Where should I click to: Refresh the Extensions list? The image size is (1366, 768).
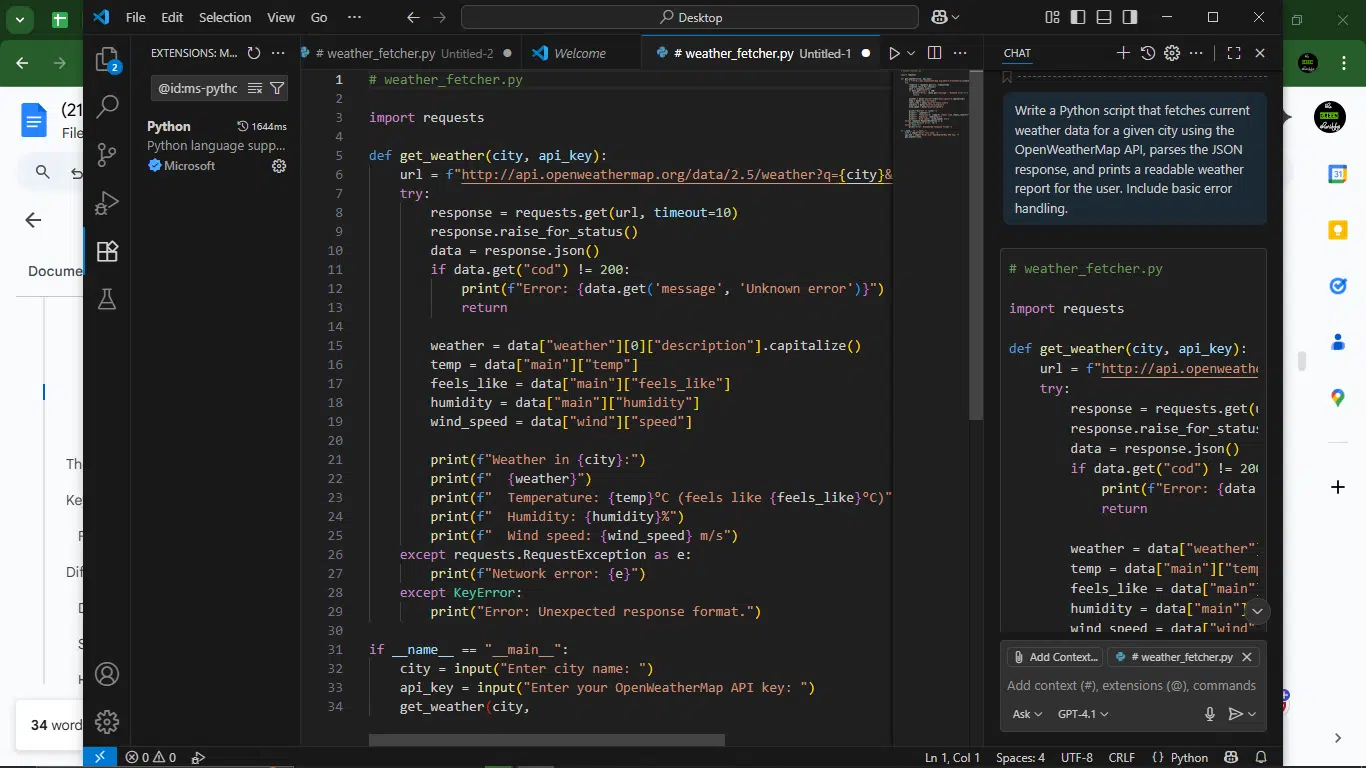click(254, 53)
